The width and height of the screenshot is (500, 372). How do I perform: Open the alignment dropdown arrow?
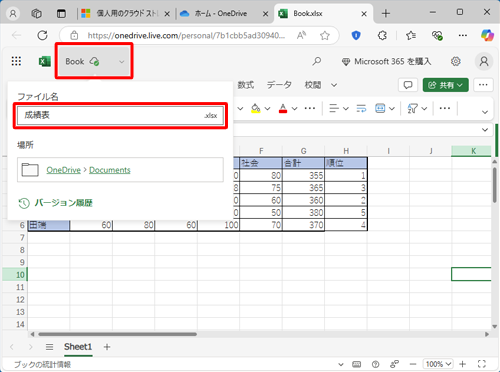tap(346, 108)
